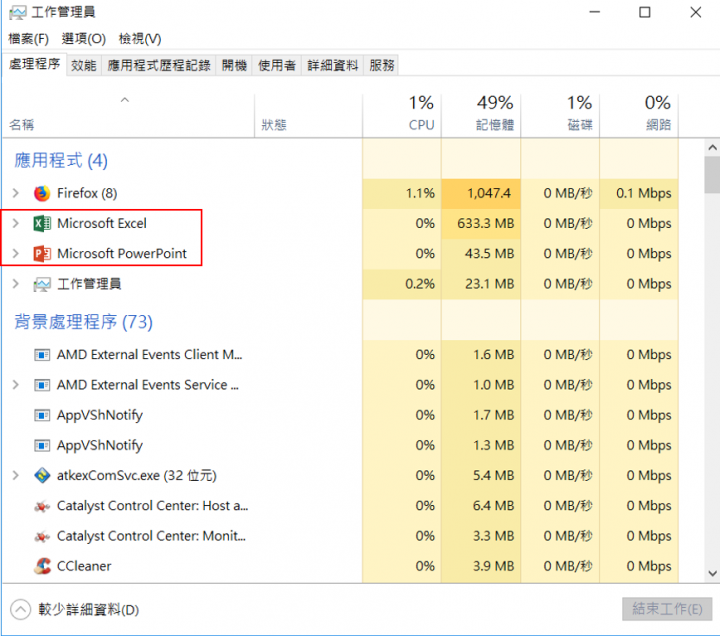Close the Task Manager window
The width and height of the screenshot is (720, 636).
pos(695,12)
